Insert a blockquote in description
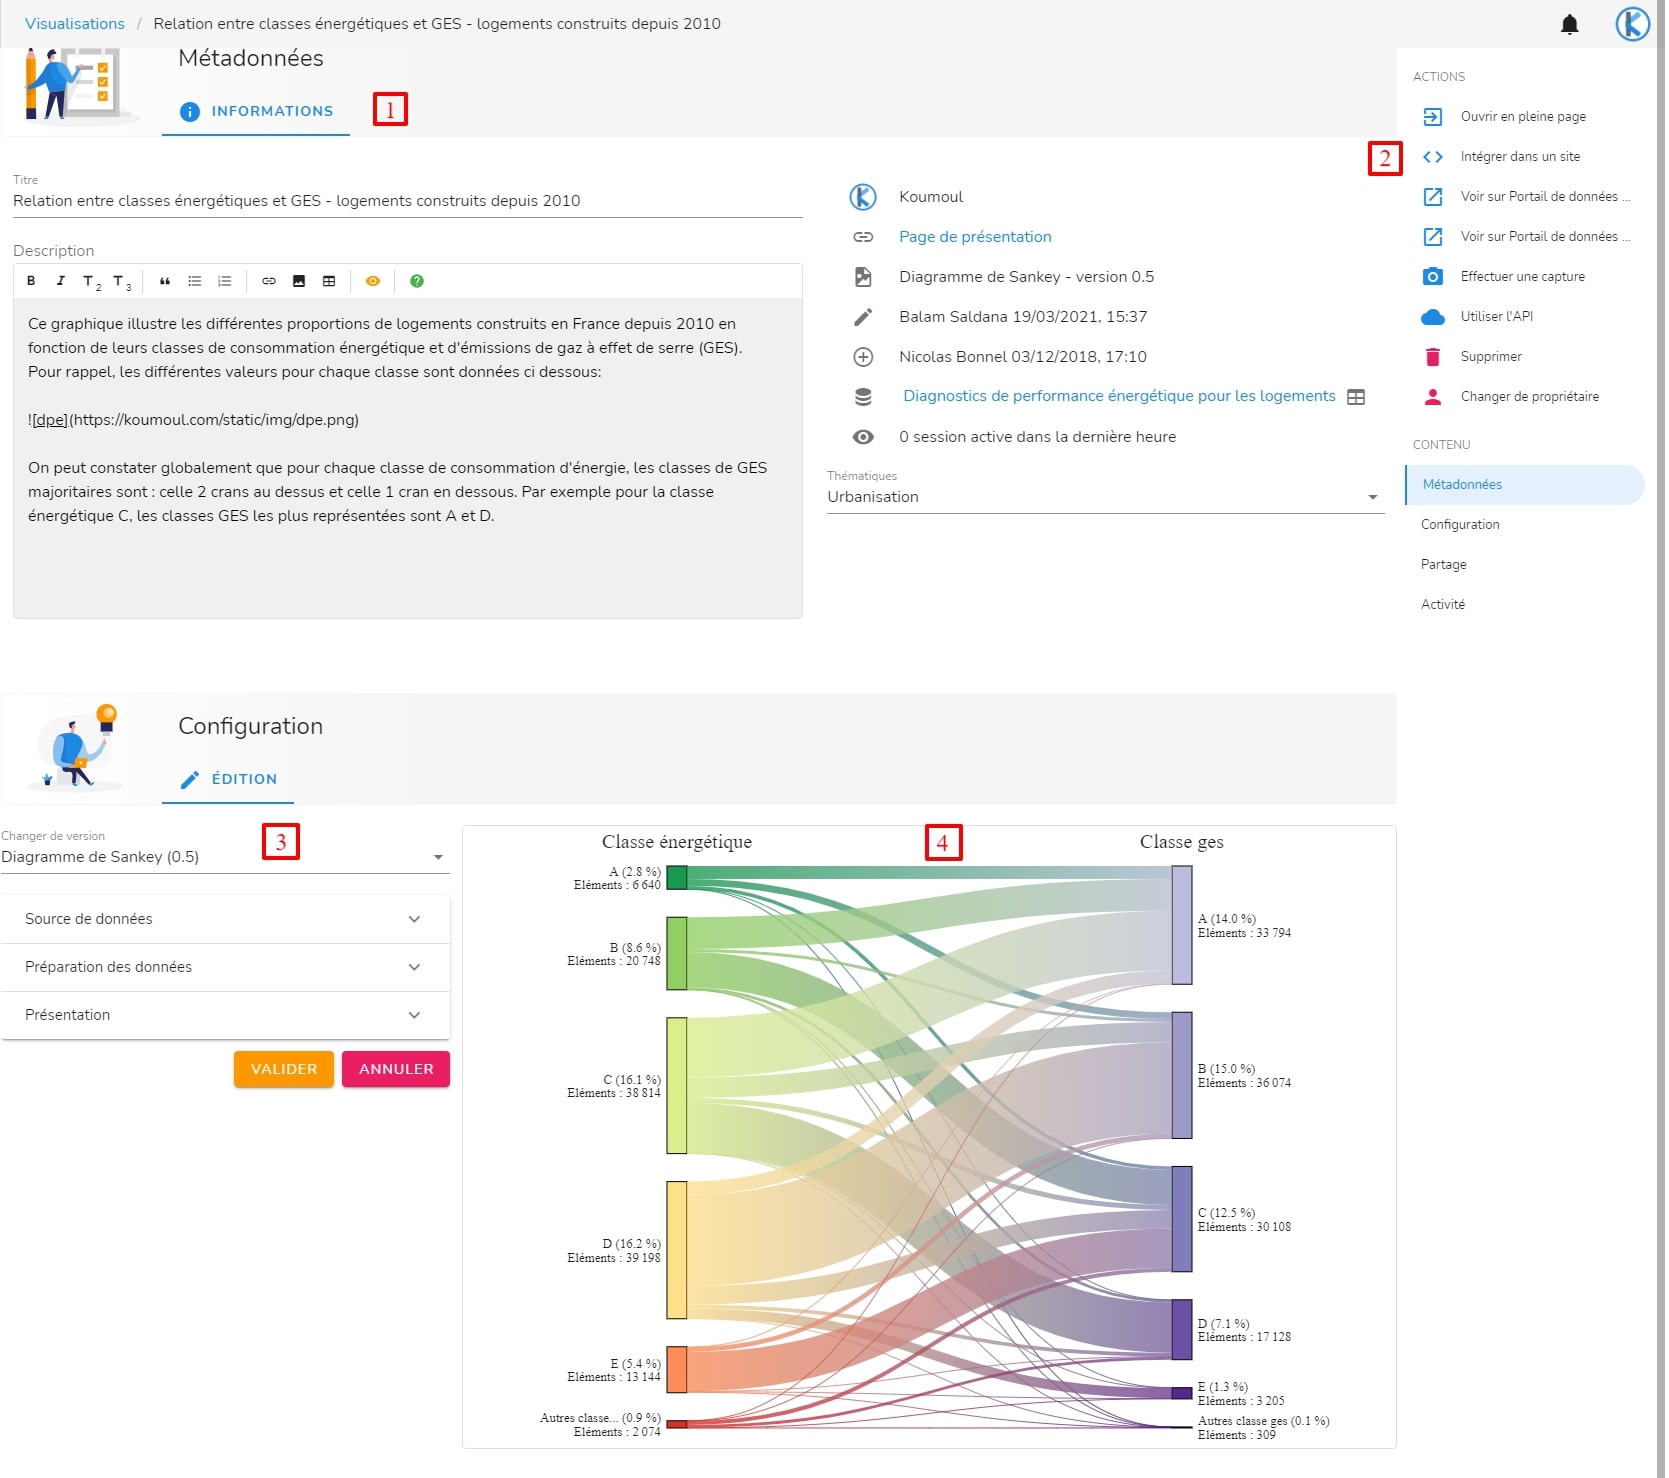The height and width of the screenshot is (1478, 1669). point(165,281)
